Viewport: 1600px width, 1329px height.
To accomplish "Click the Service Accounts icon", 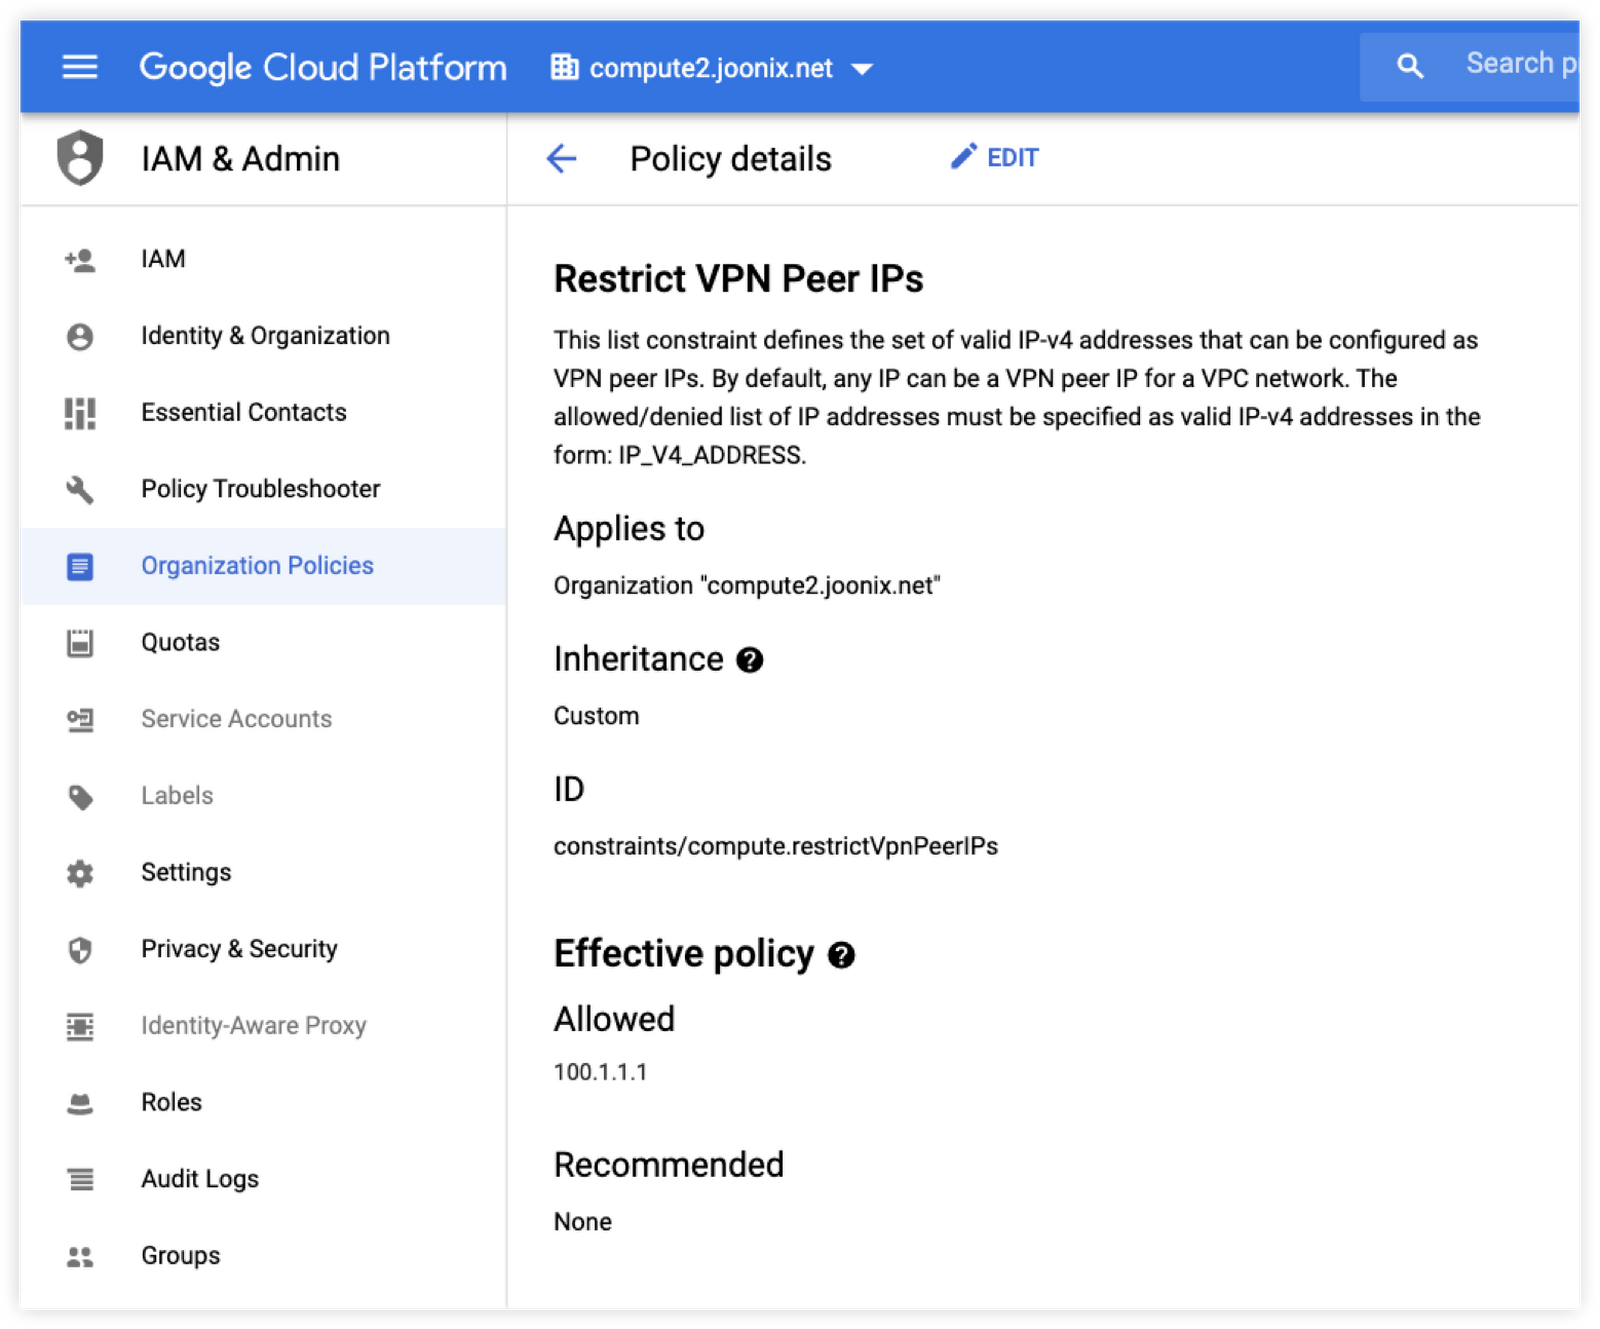I will coord(80,720).
